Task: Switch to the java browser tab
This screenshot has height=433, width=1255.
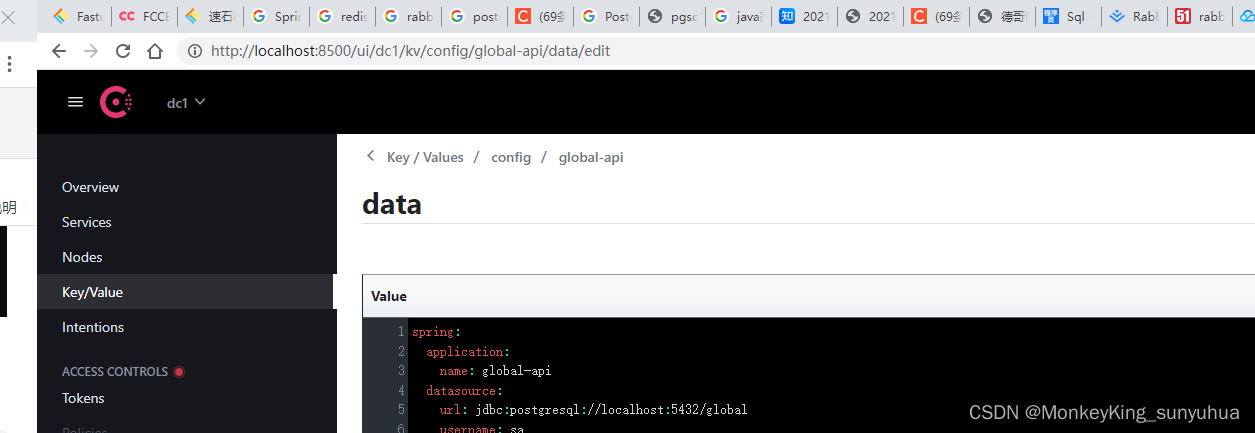Action: pos(737,16)
